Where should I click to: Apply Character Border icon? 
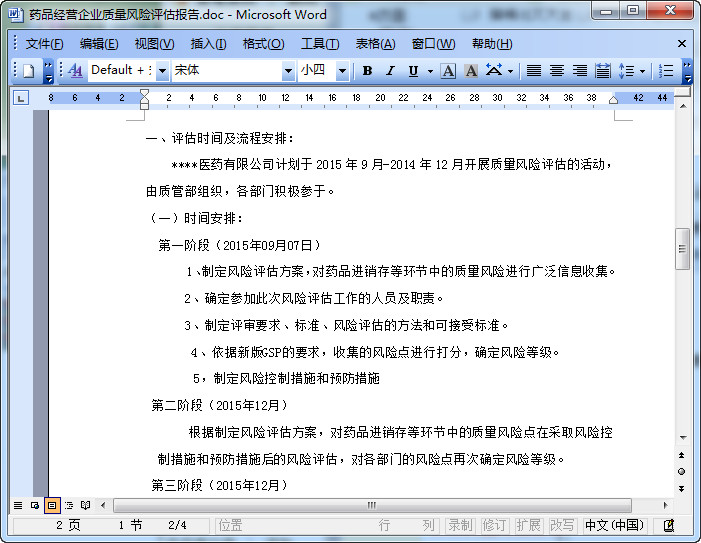pyautogui.click(x=448, y=71)
